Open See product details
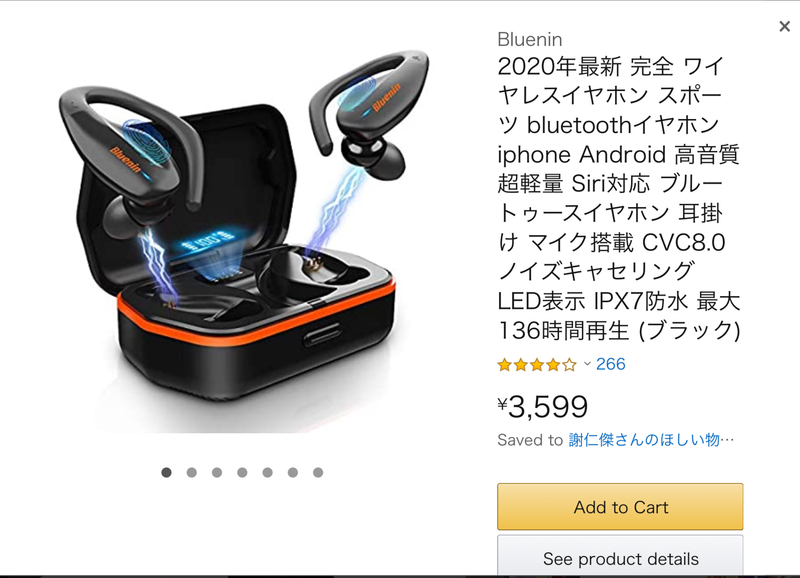This screenshot has height=578, width=800. point(620,558)
